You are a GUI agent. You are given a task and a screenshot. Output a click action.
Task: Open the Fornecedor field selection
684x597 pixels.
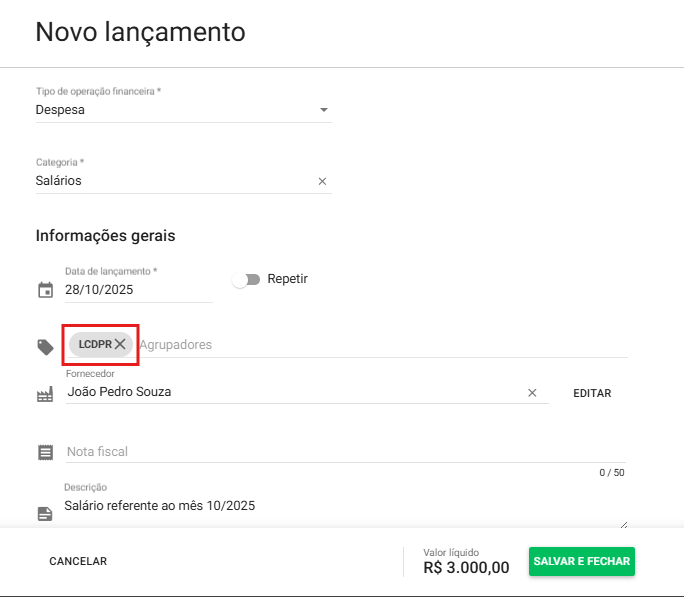tap(290, 392)
